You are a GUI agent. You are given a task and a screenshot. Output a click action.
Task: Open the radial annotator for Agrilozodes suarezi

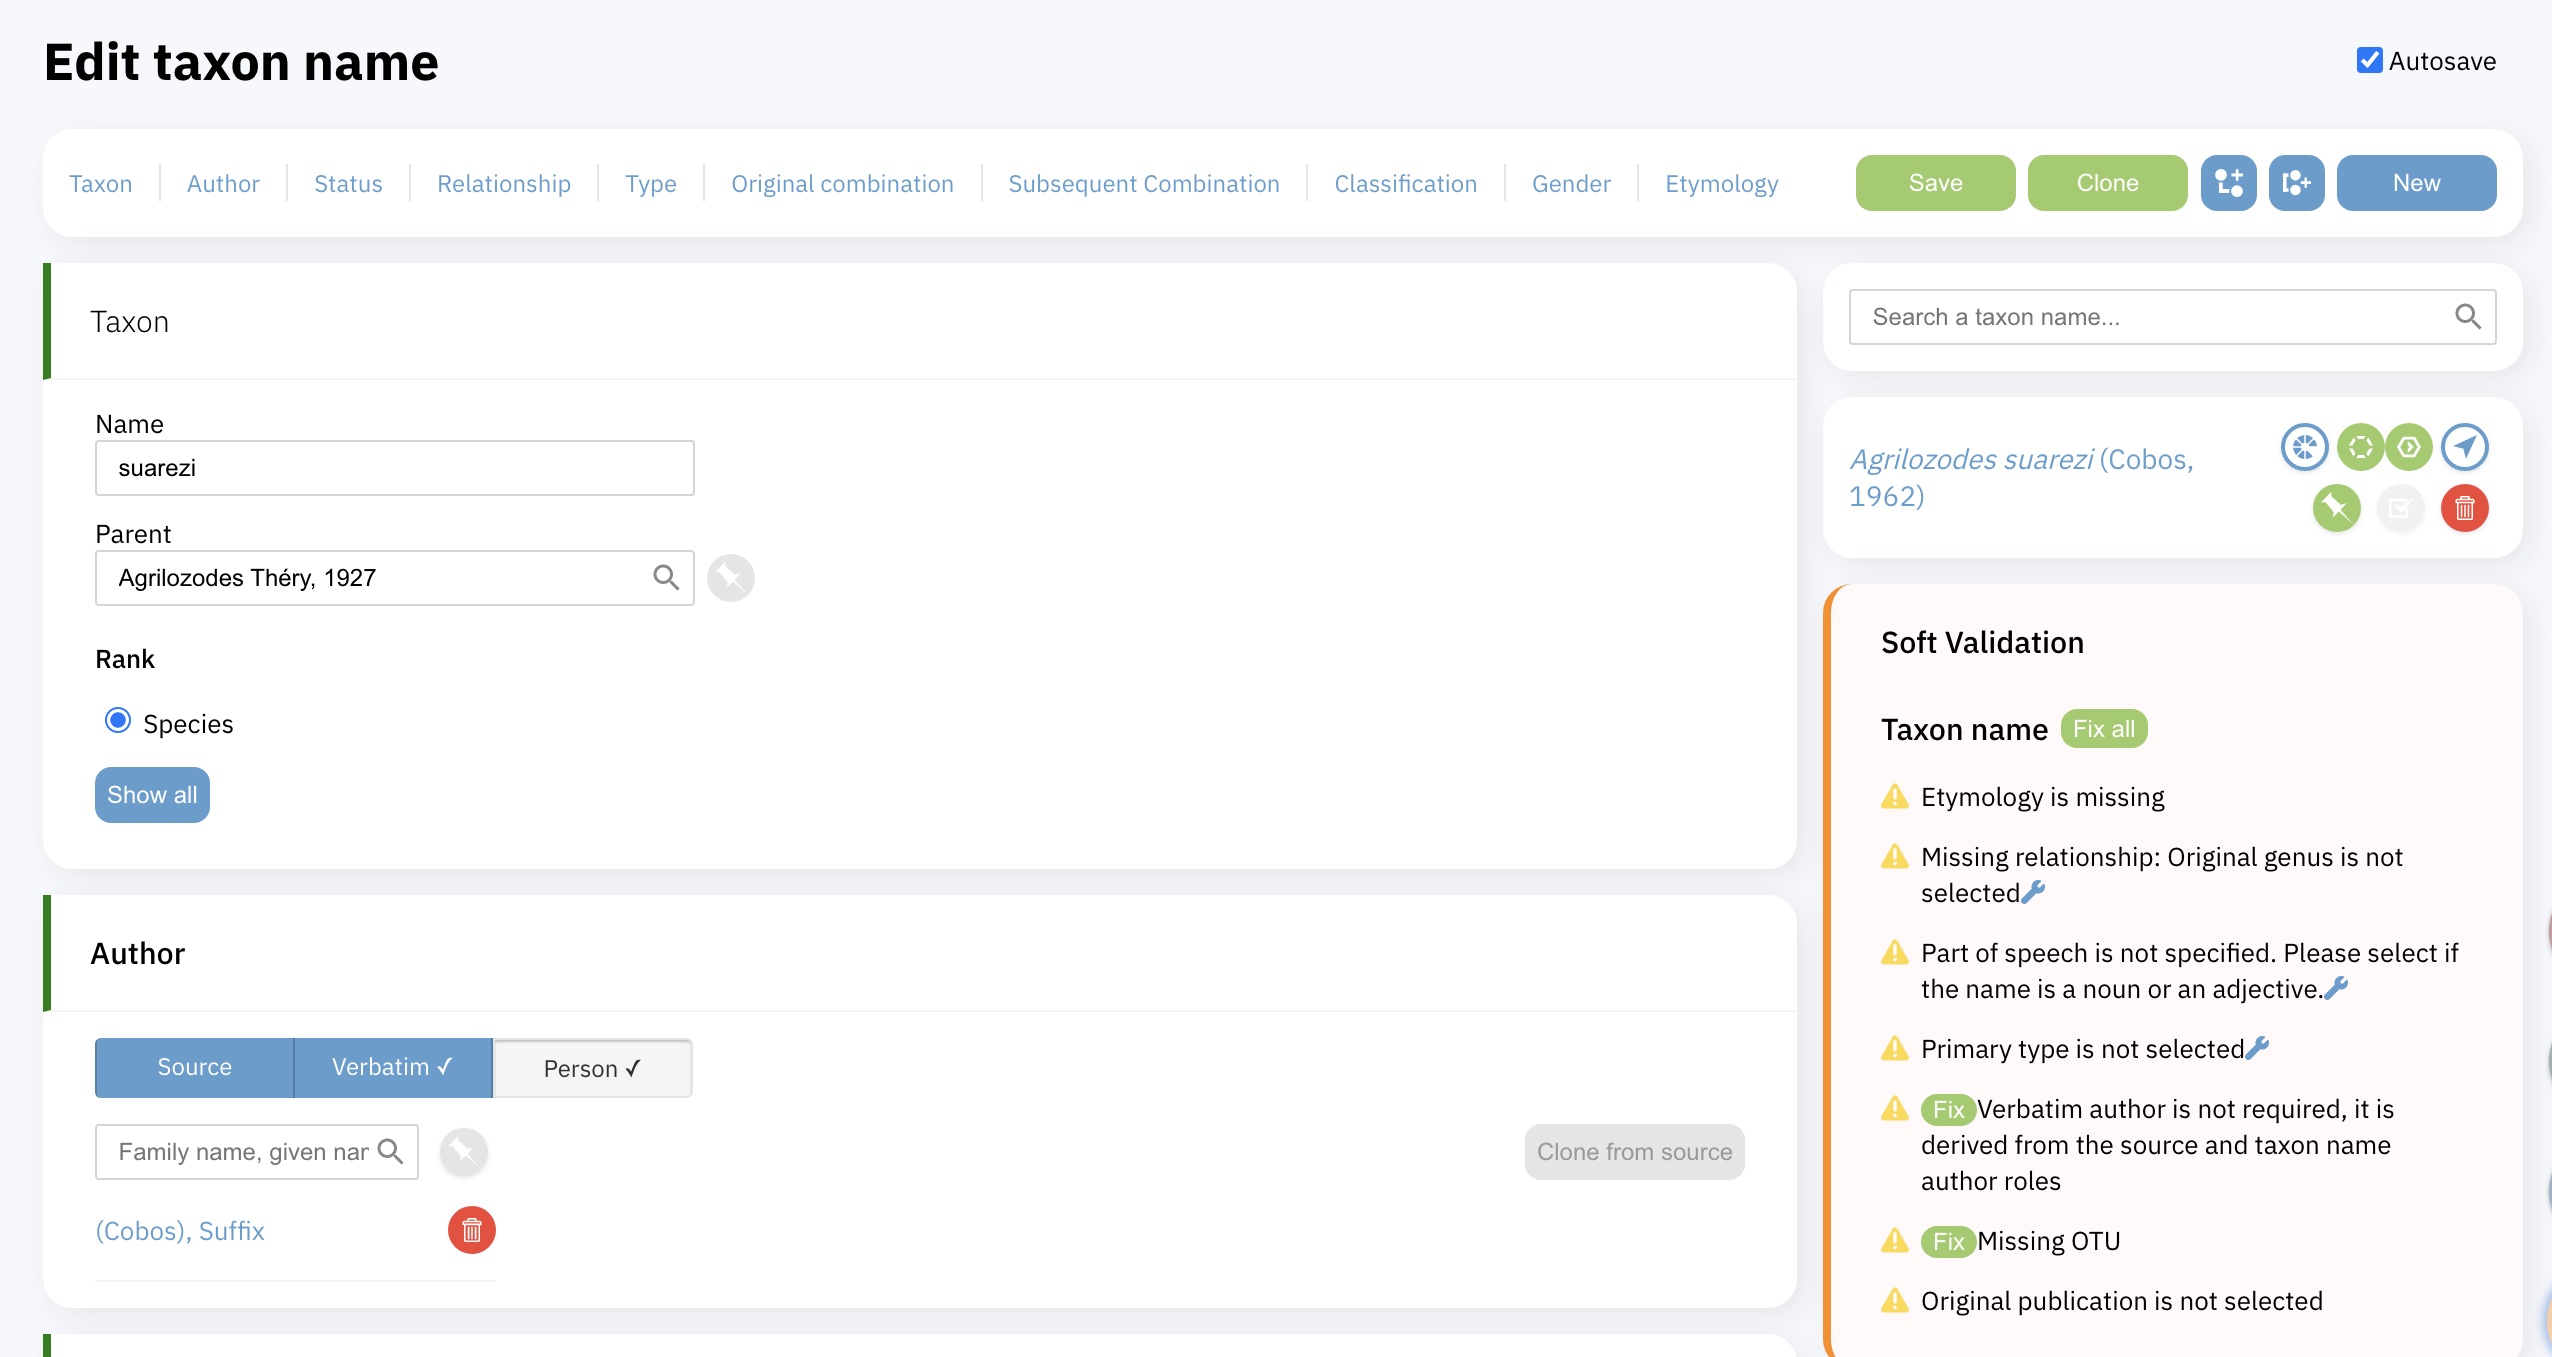[2307, 447]
